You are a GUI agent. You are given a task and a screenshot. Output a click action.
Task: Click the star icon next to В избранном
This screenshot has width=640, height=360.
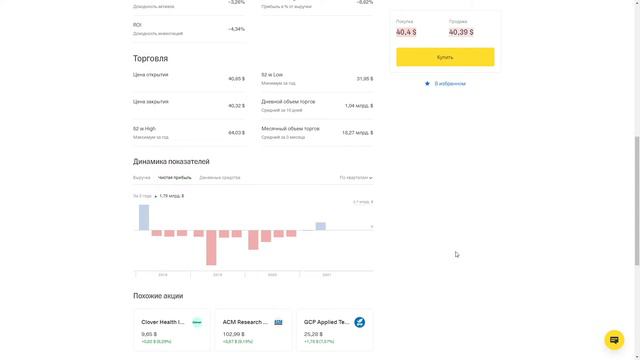[x=427, y=84]
